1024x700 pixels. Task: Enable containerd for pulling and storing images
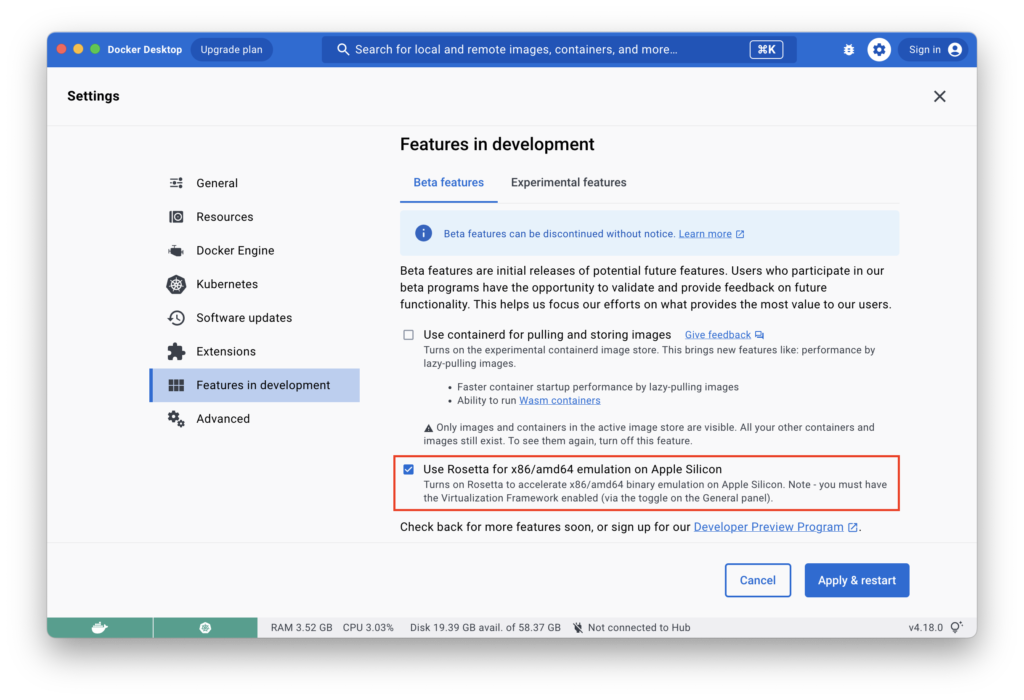(x=408, y=335)
